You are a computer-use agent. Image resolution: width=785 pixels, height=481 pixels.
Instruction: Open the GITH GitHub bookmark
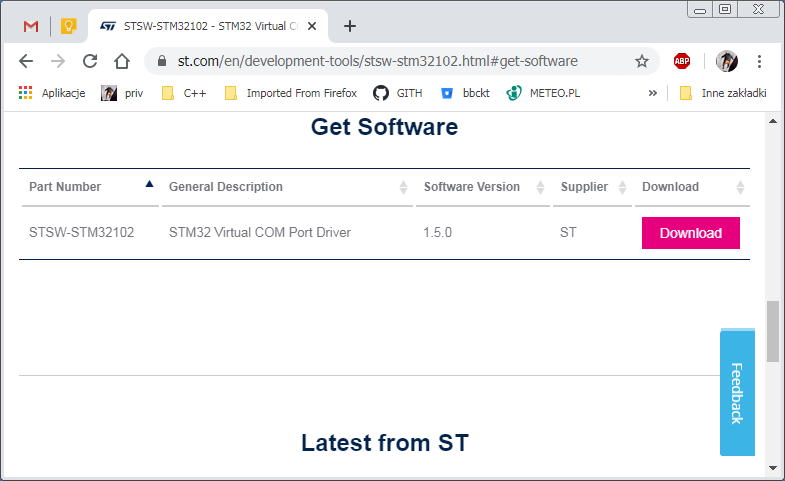pyautogui.click(x=398, y=93)
